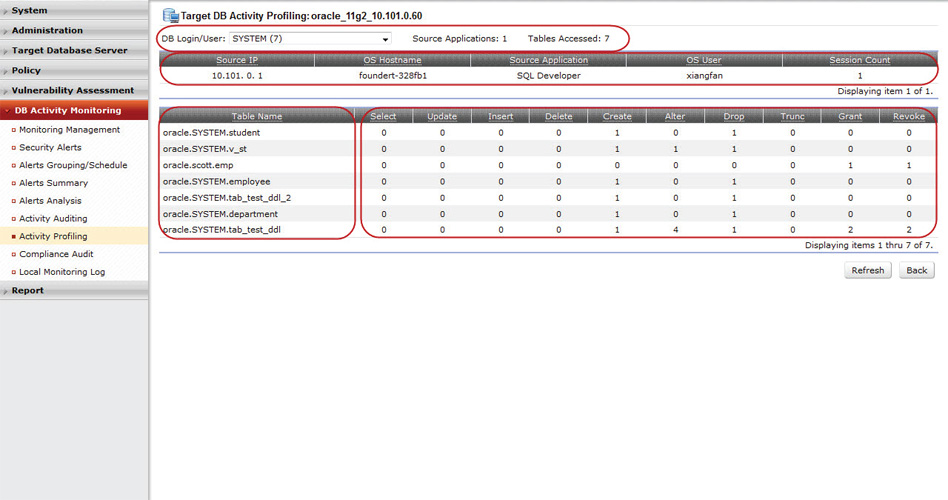Expand the Vulnerability Assessment section
The width and height of the screenshot is (948, 500).
point(74,90)
